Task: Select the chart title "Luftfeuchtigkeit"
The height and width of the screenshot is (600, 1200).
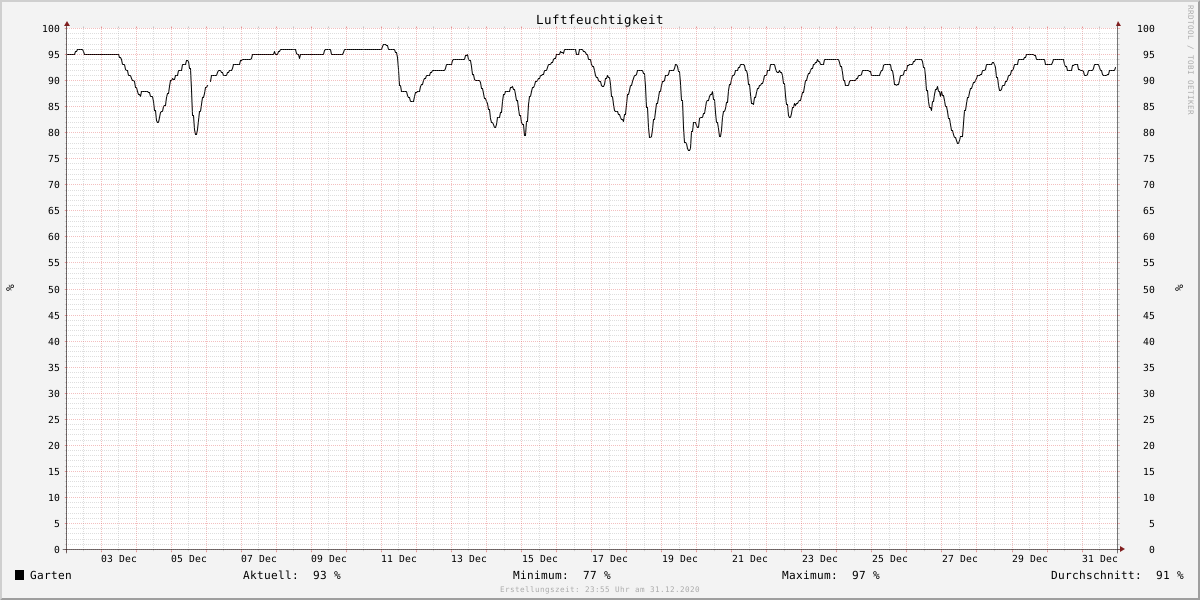Action: click(599, 20)
